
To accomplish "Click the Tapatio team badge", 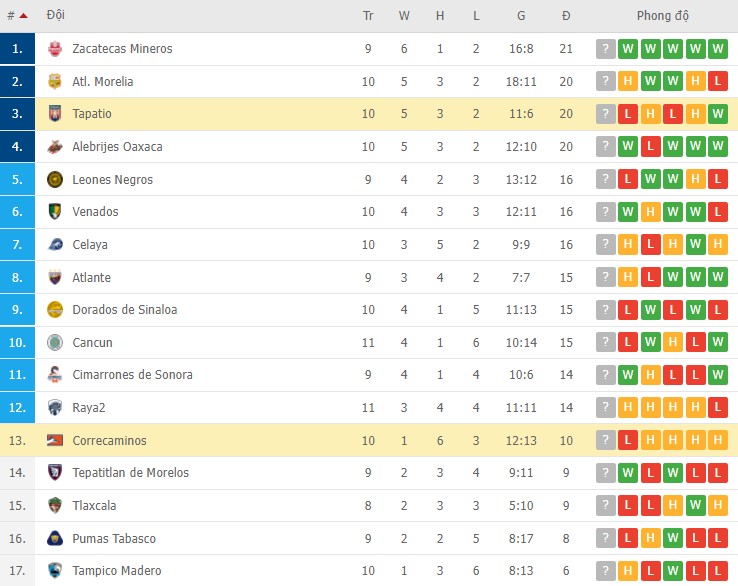I will 55,114.
